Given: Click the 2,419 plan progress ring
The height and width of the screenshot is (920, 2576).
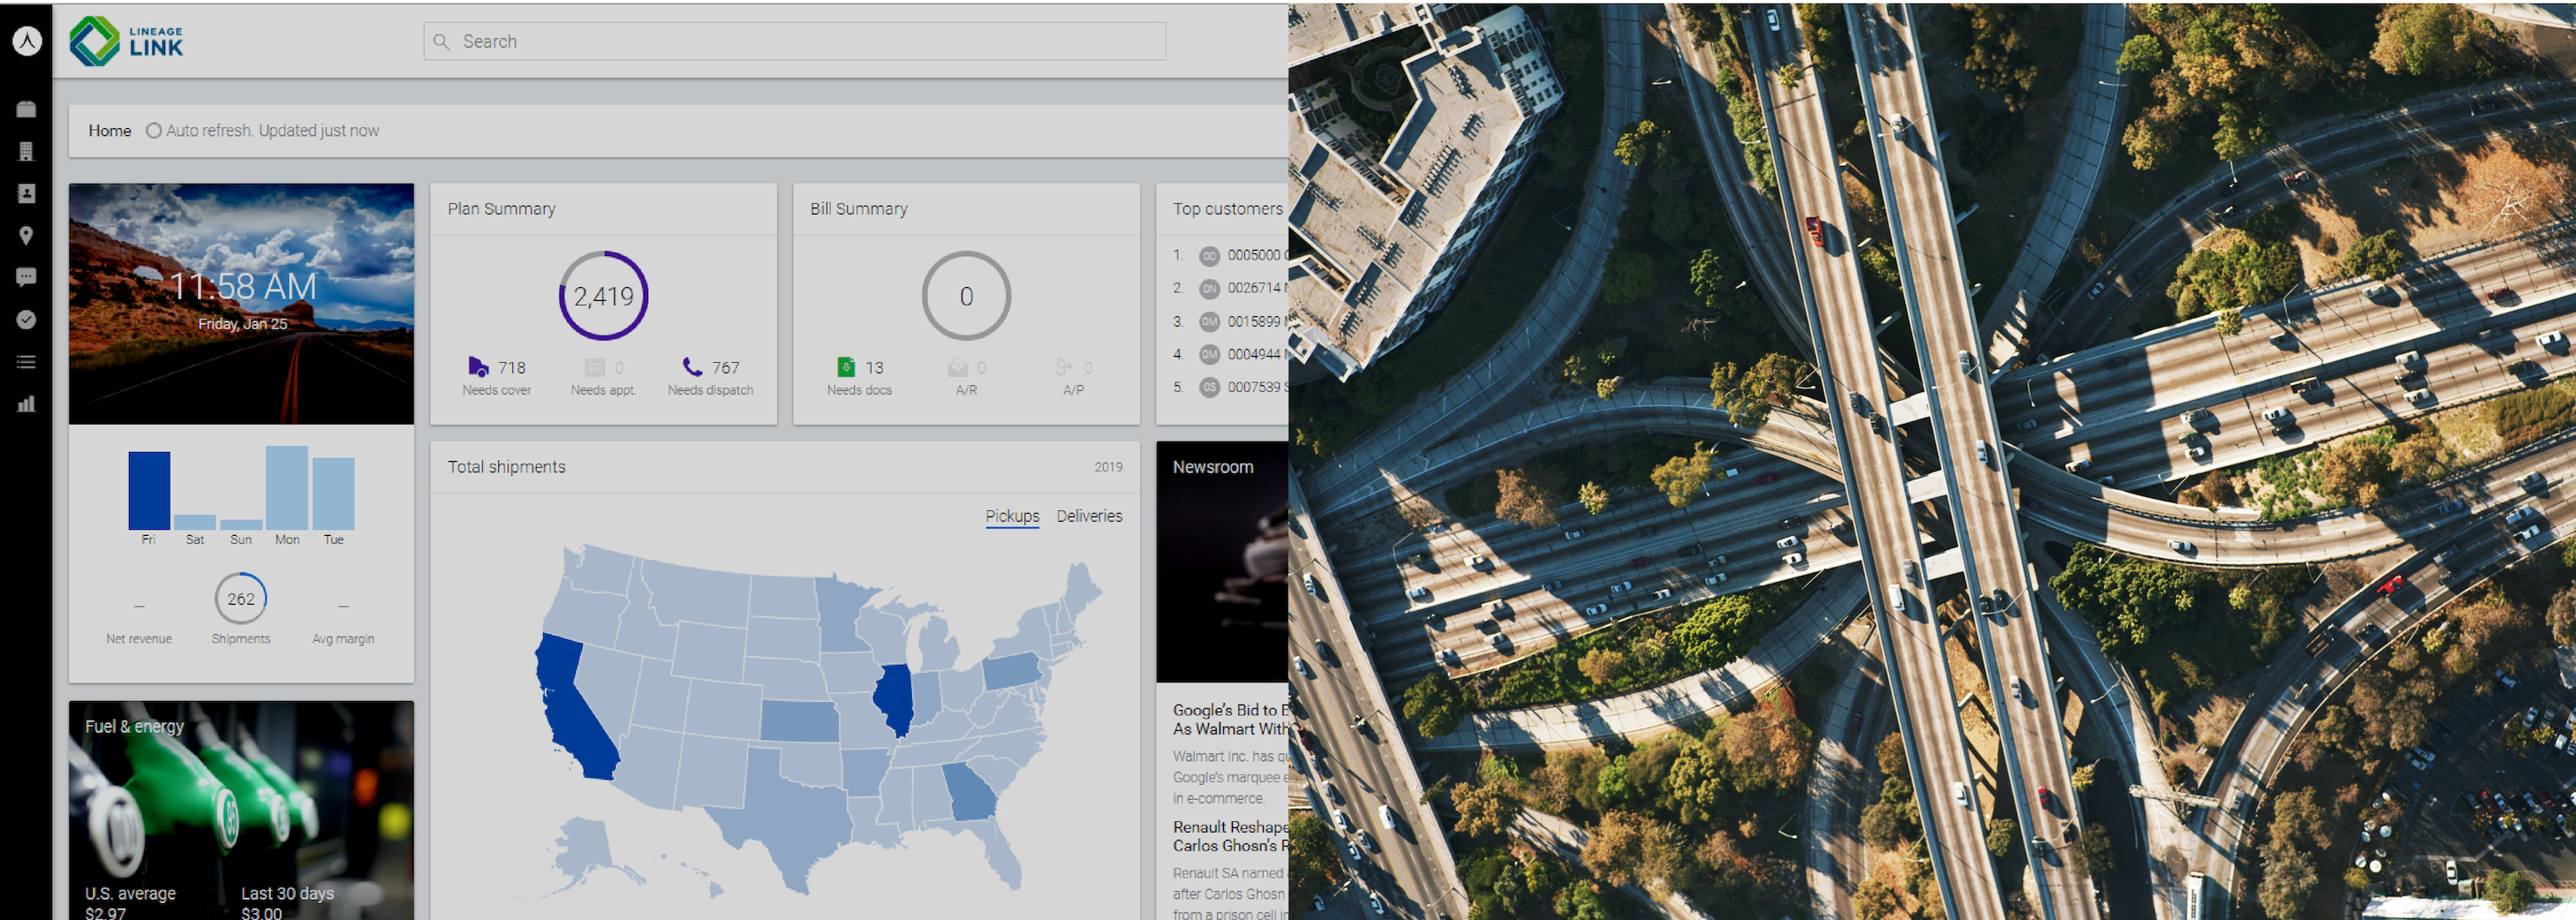Looking at the screenshot, I should (604, 295).
